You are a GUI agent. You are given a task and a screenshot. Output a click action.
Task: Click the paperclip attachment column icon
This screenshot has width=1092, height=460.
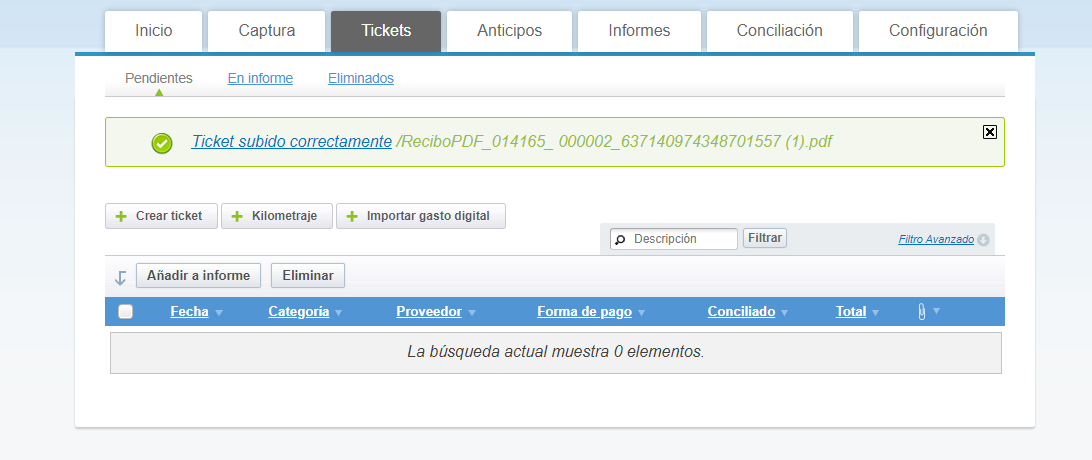click(x=921, y=312)
